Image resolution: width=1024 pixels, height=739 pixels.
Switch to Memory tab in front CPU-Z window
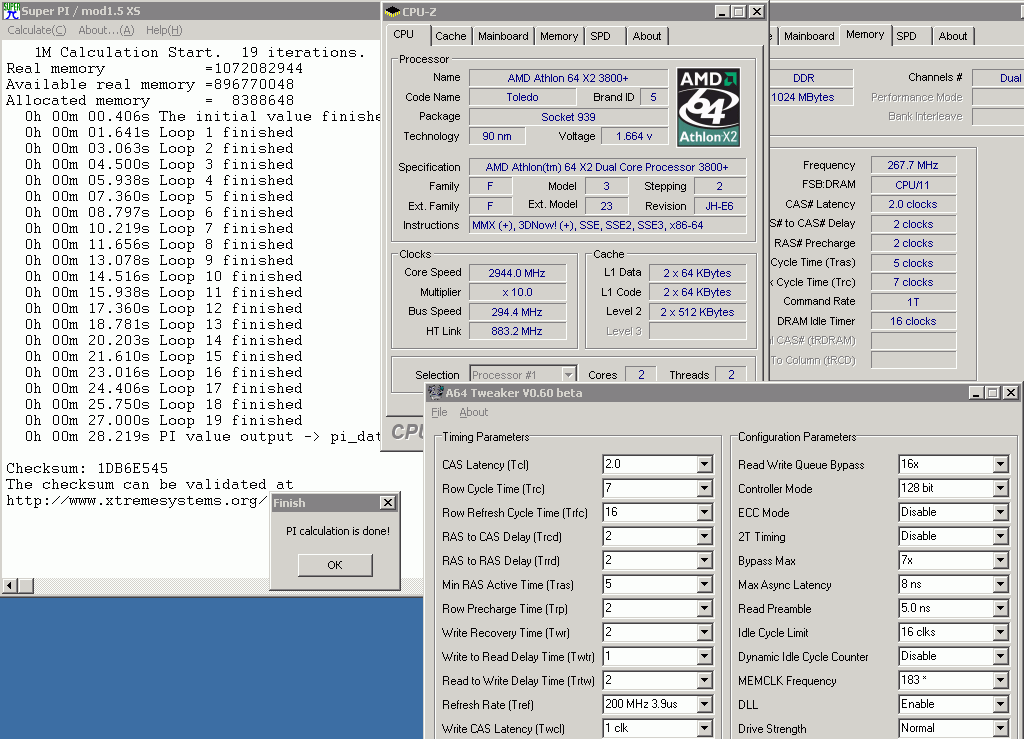pos(559,36)
